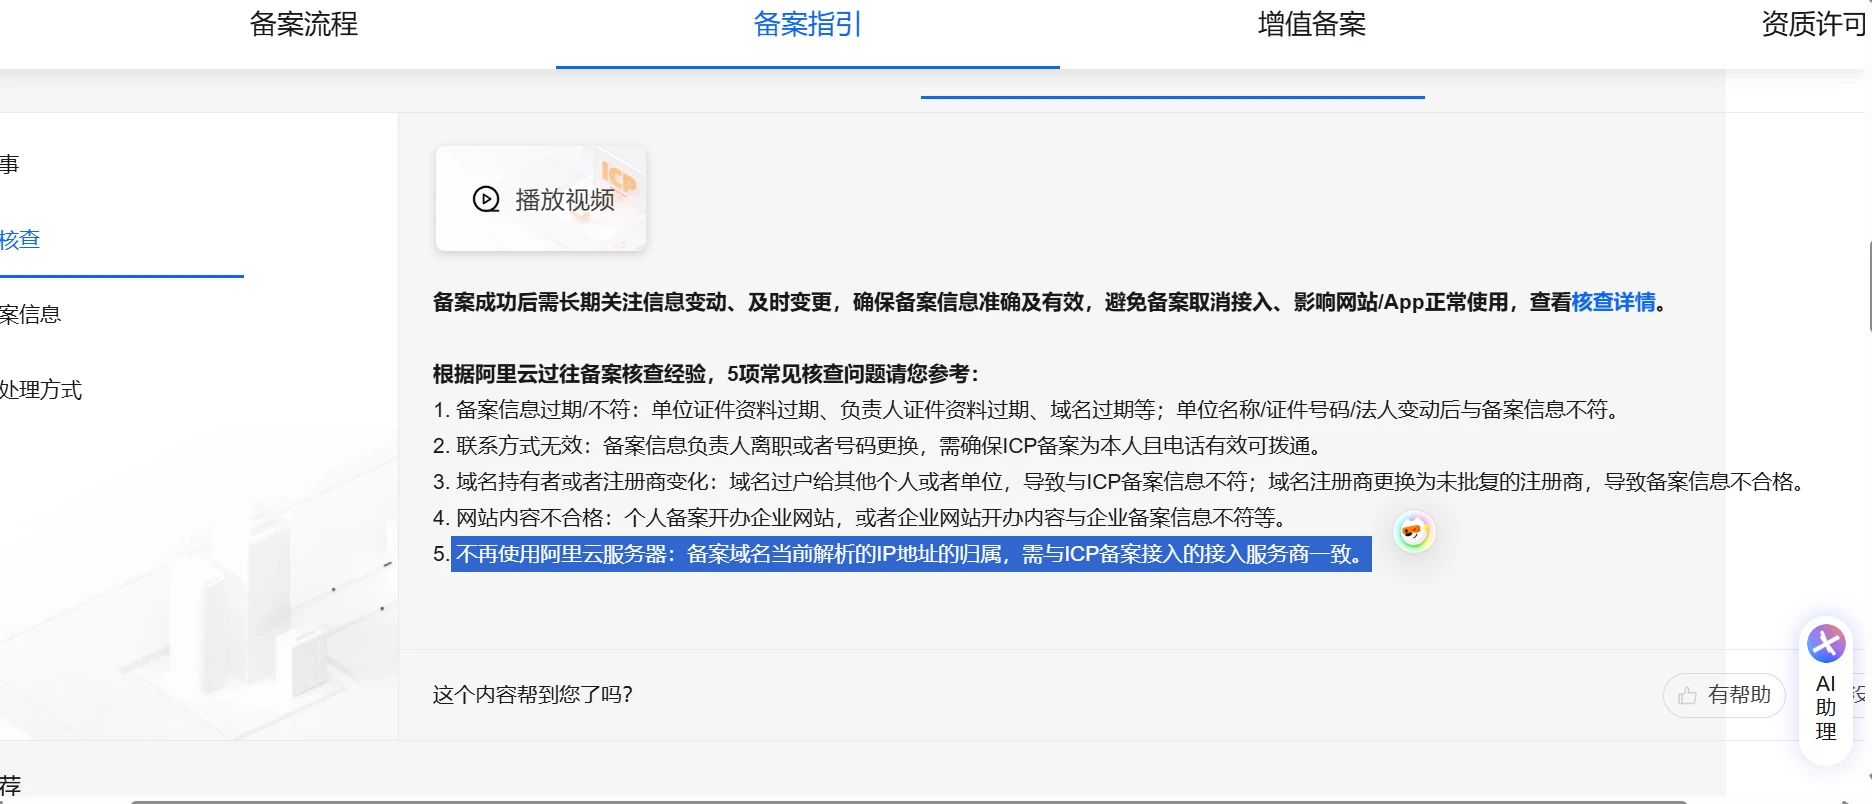Choose the 处理方式 sidebar entry
The width and height of the screenshot is (1872, 804).
(40, 390)
